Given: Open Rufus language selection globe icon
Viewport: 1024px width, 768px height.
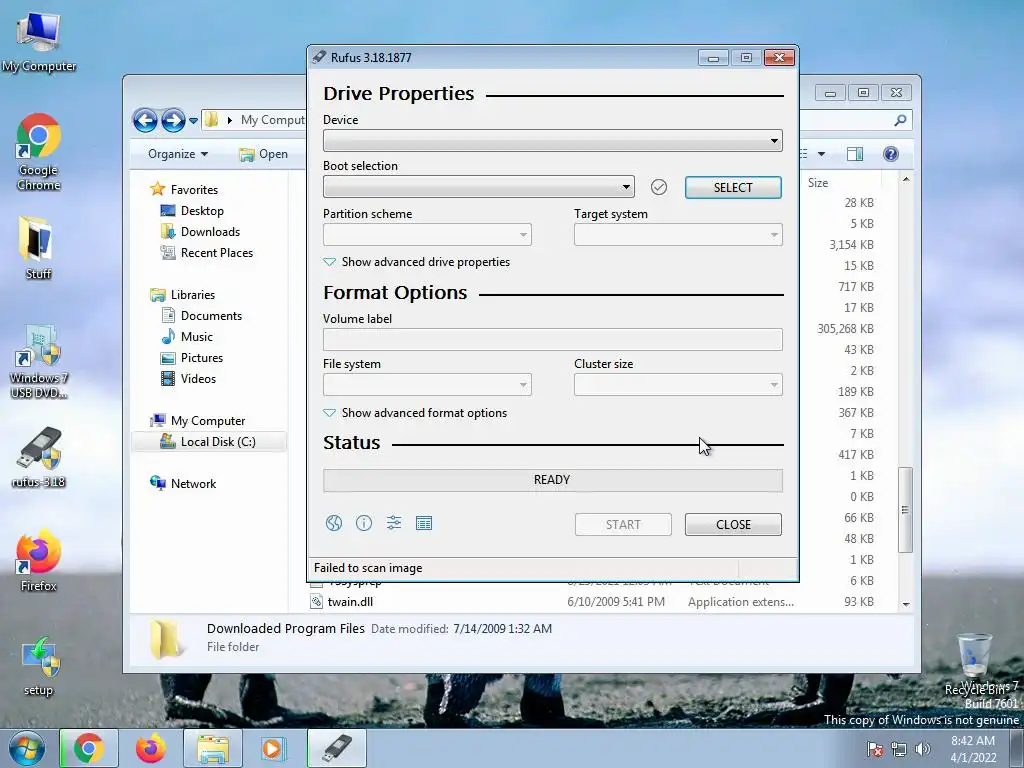Looking at the screenshot, I should [334, 523].
